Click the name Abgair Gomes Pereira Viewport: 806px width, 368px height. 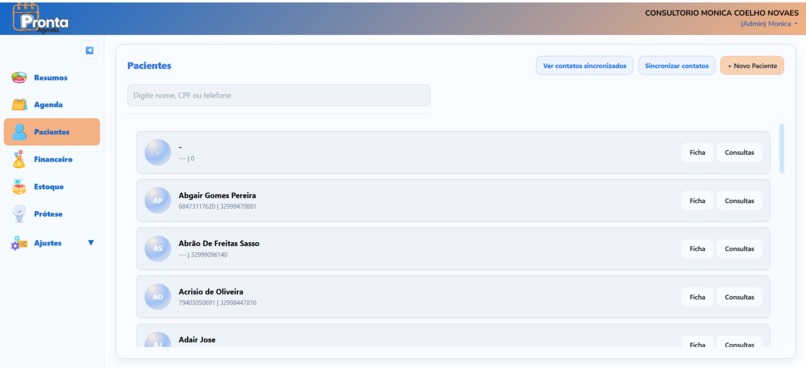pos(217,195)
